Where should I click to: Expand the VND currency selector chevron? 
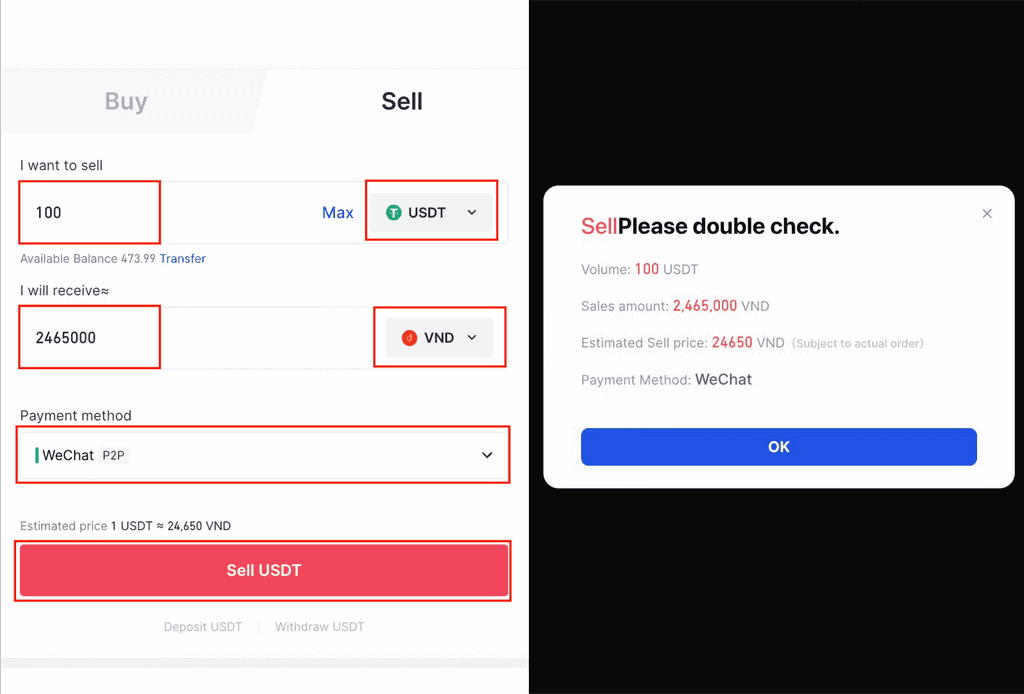click(x=472, y=338)
